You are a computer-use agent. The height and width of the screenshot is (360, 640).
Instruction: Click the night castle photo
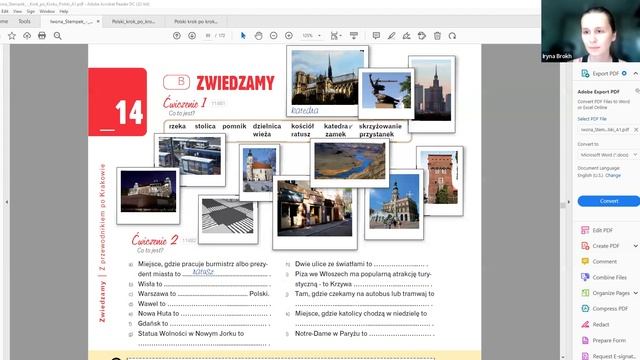[x=148, y=191]
